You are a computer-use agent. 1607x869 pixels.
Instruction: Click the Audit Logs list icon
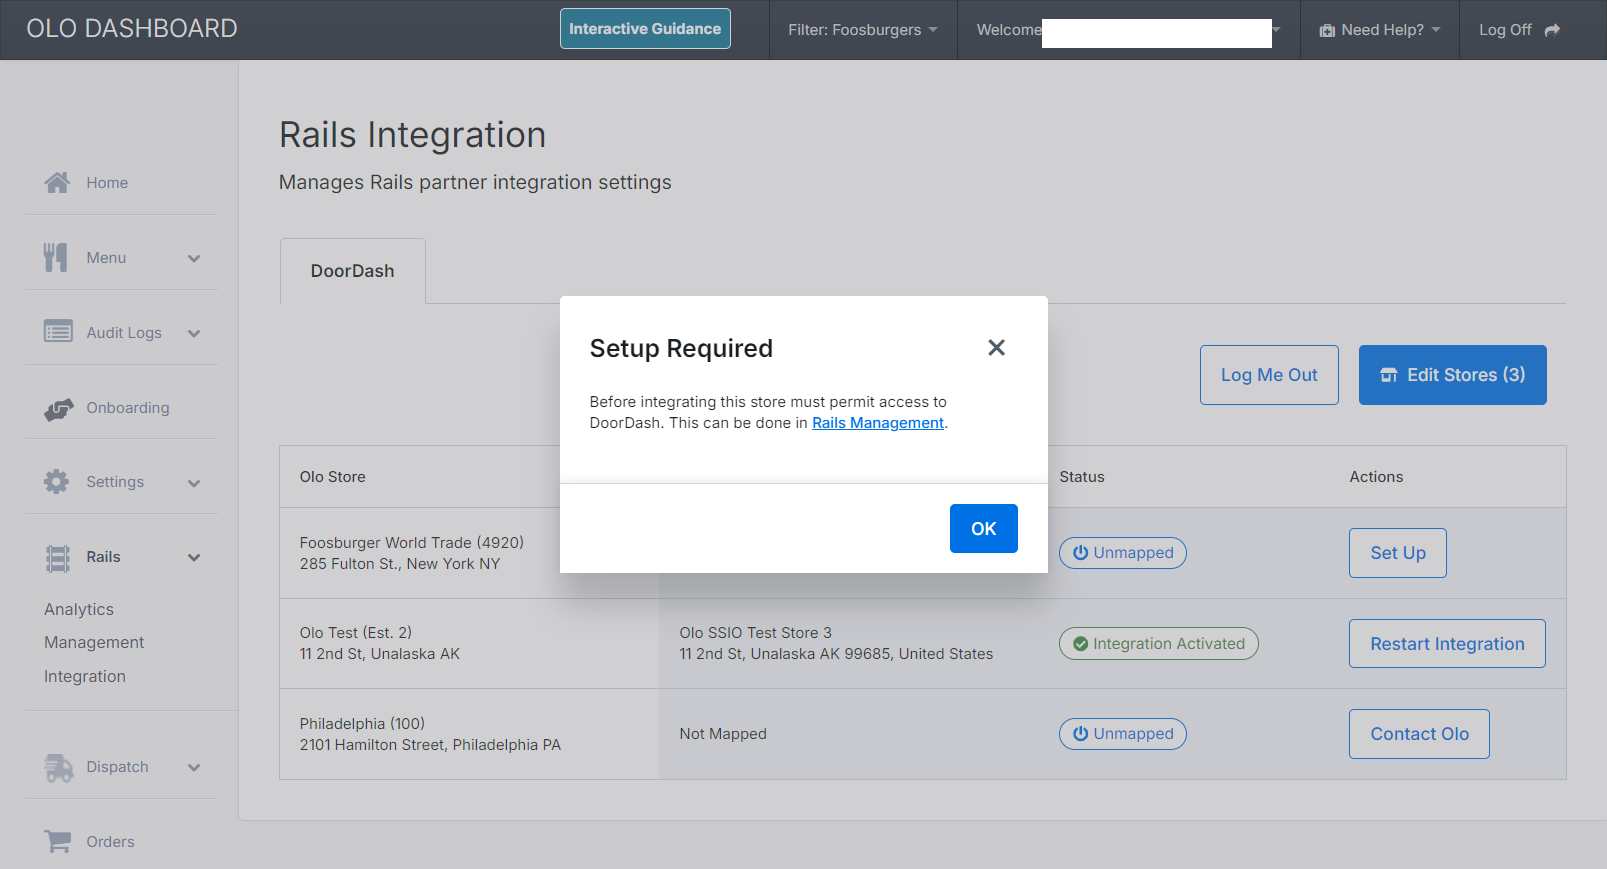pyautogui.click(x=58, y=331)
